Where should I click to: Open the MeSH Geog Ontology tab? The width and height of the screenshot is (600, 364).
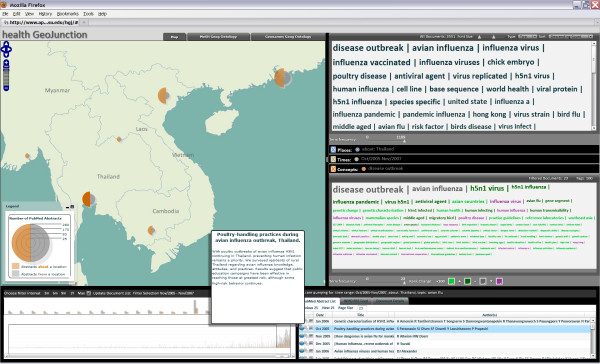pos(218,37)
